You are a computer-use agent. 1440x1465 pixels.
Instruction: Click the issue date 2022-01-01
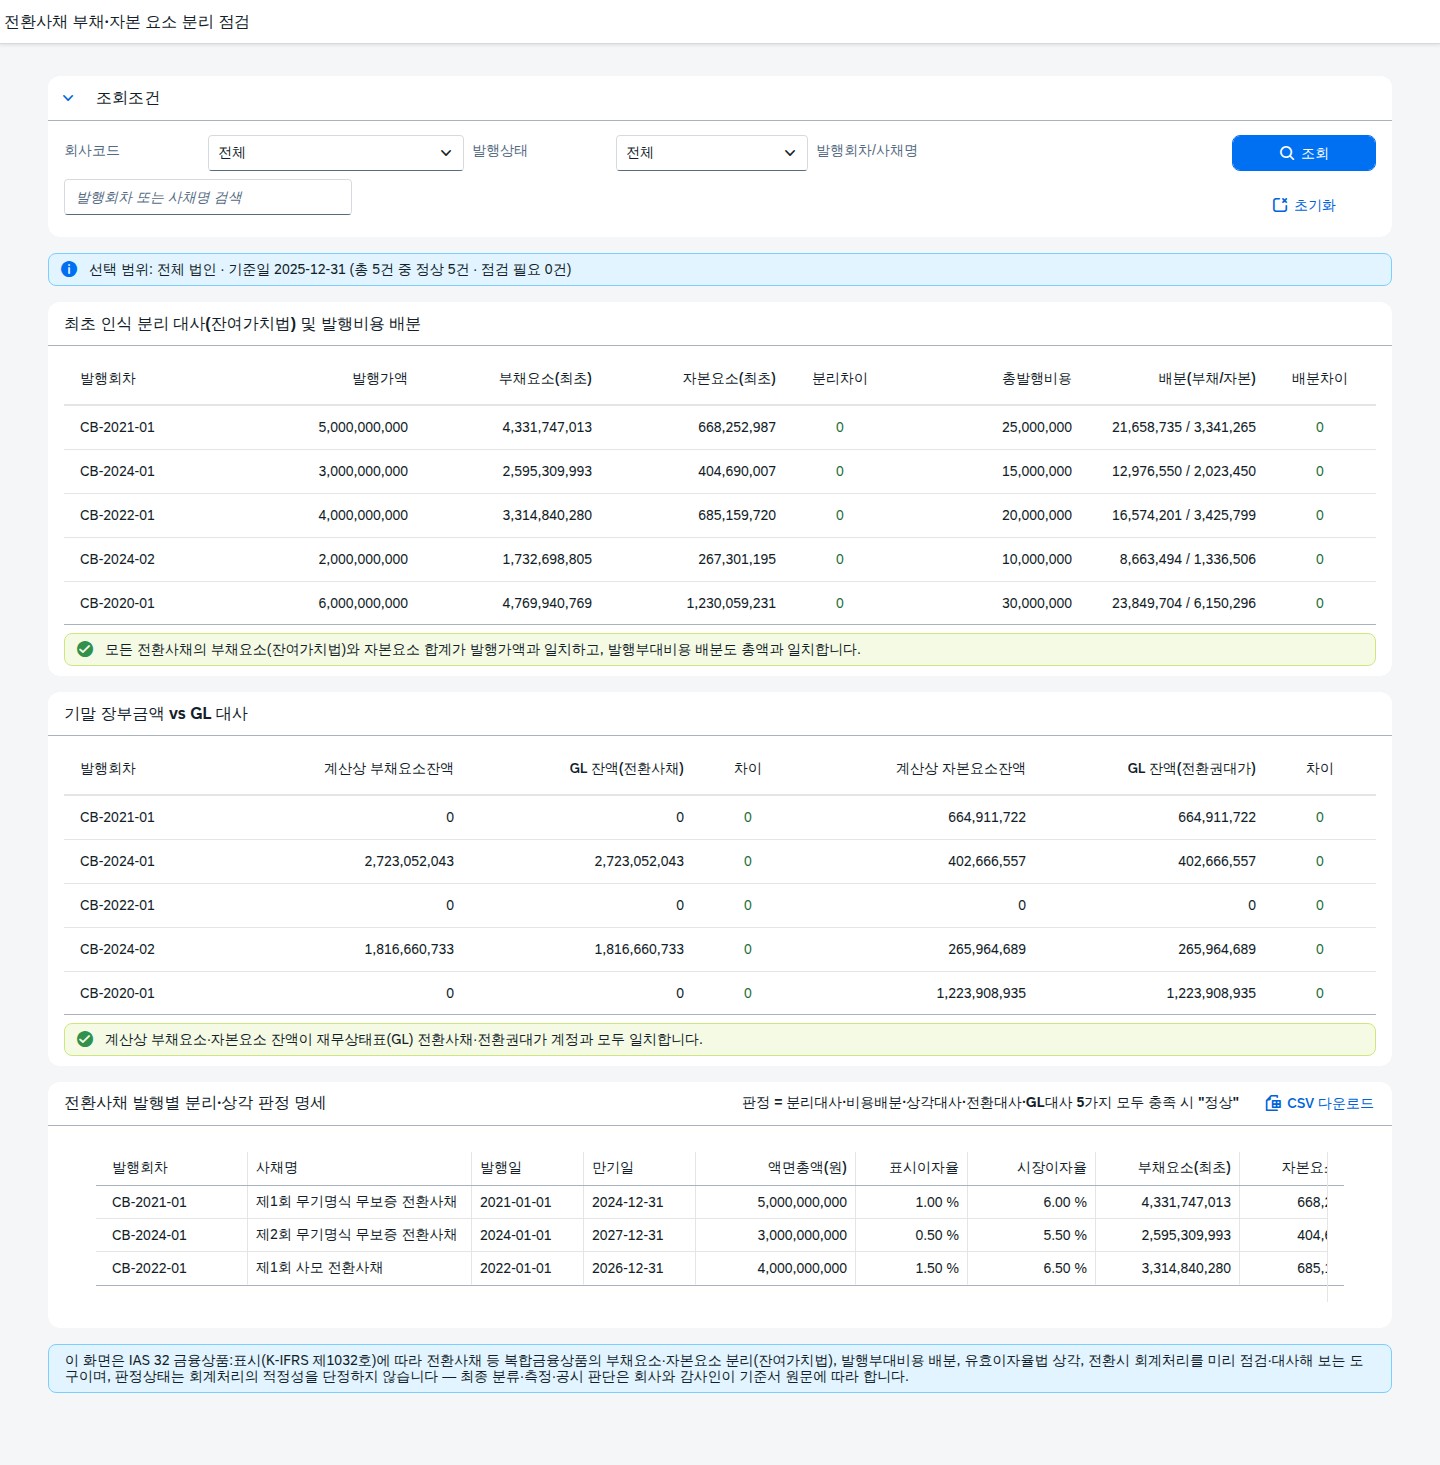[516, 1268]
